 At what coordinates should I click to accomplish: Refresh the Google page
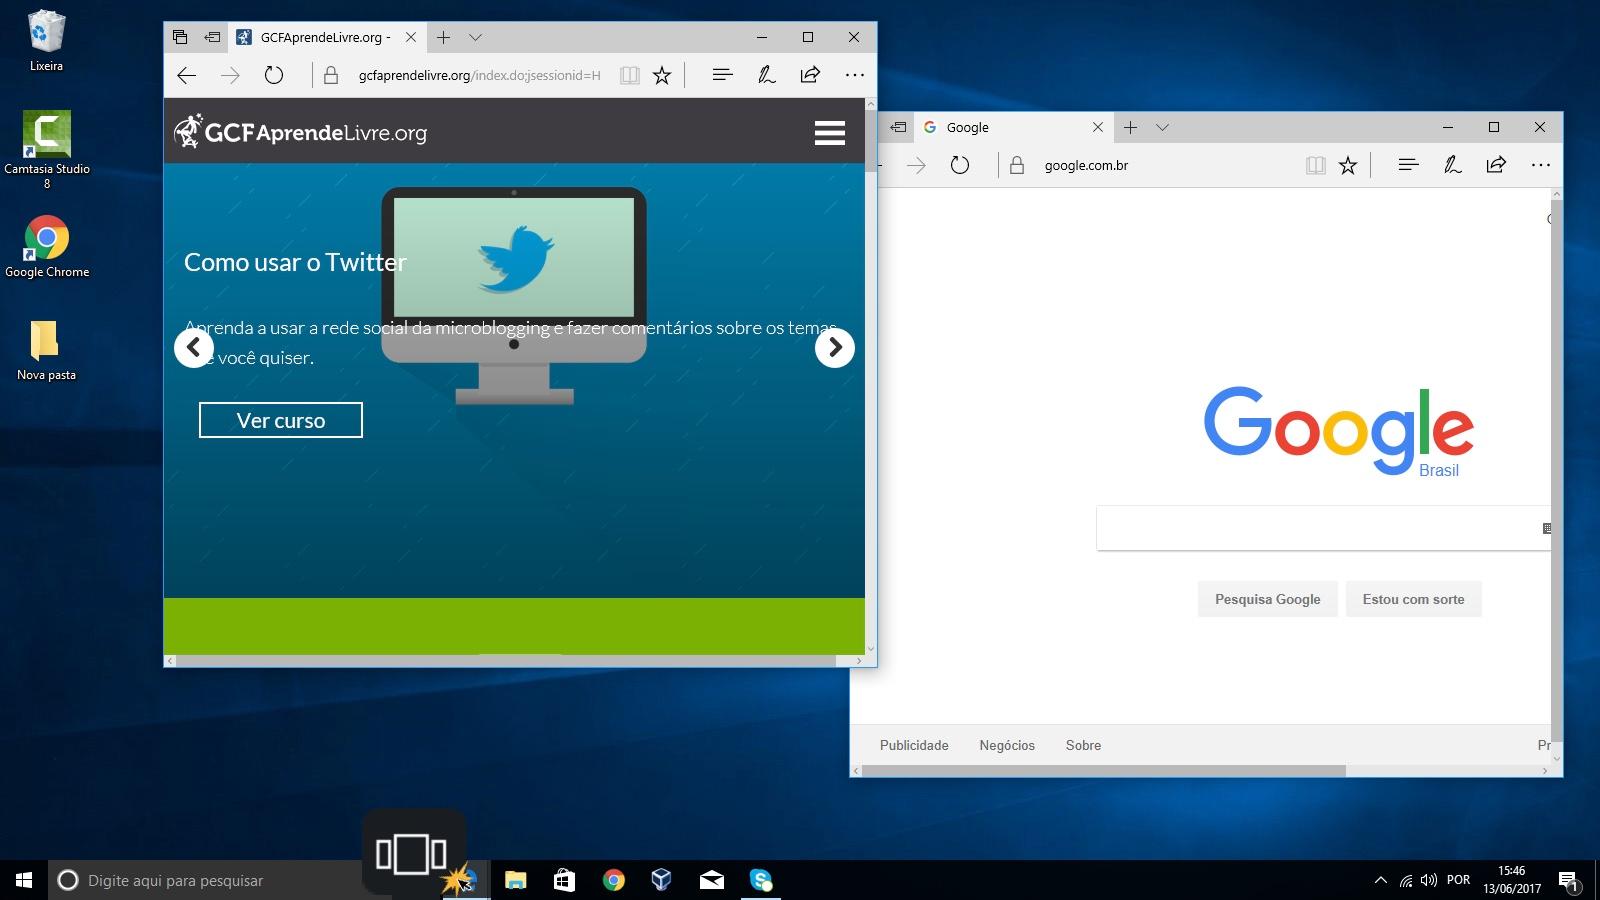[960, 165]
